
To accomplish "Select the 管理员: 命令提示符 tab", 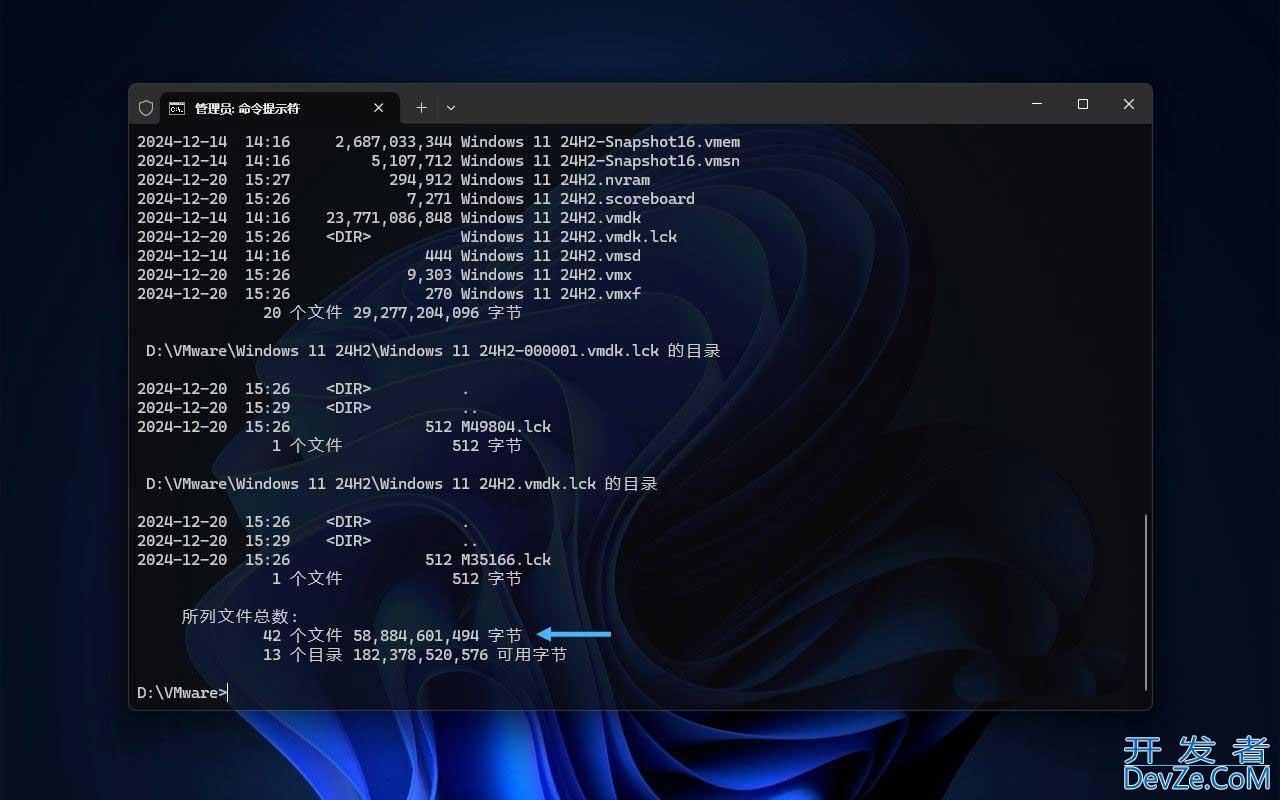I will 279,108.
